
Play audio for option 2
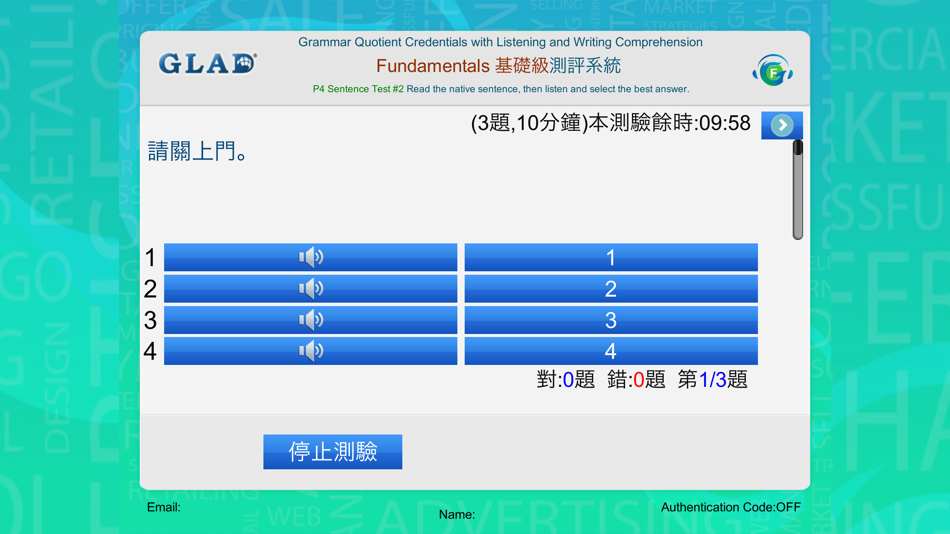pos(310,289)
